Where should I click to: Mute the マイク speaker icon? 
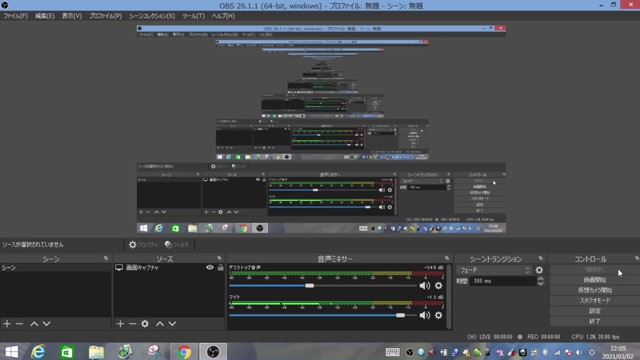(x=424, y=315)
